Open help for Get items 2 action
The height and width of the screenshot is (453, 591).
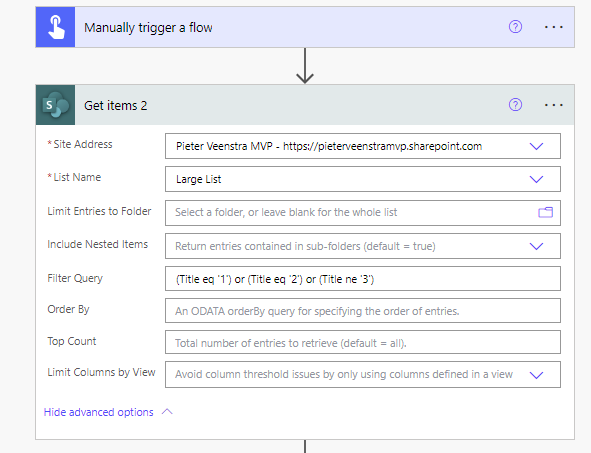(x=515, y=104)
